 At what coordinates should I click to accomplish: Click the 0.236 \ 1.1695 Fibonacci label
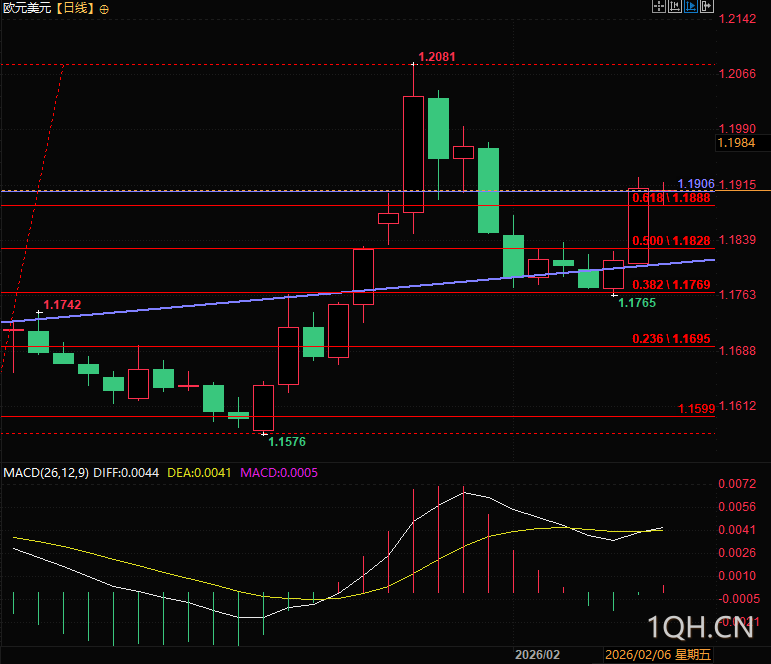point(671,338)
